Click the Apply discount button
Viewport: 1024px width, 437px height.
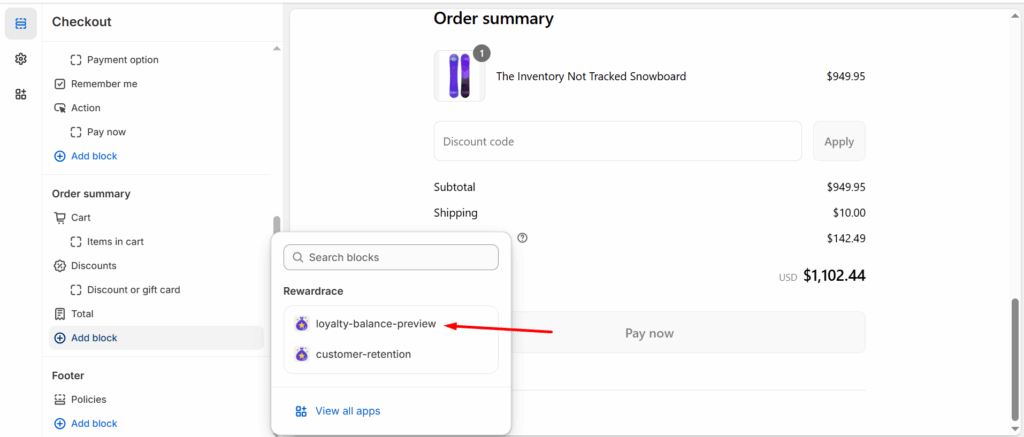point(839,141)
